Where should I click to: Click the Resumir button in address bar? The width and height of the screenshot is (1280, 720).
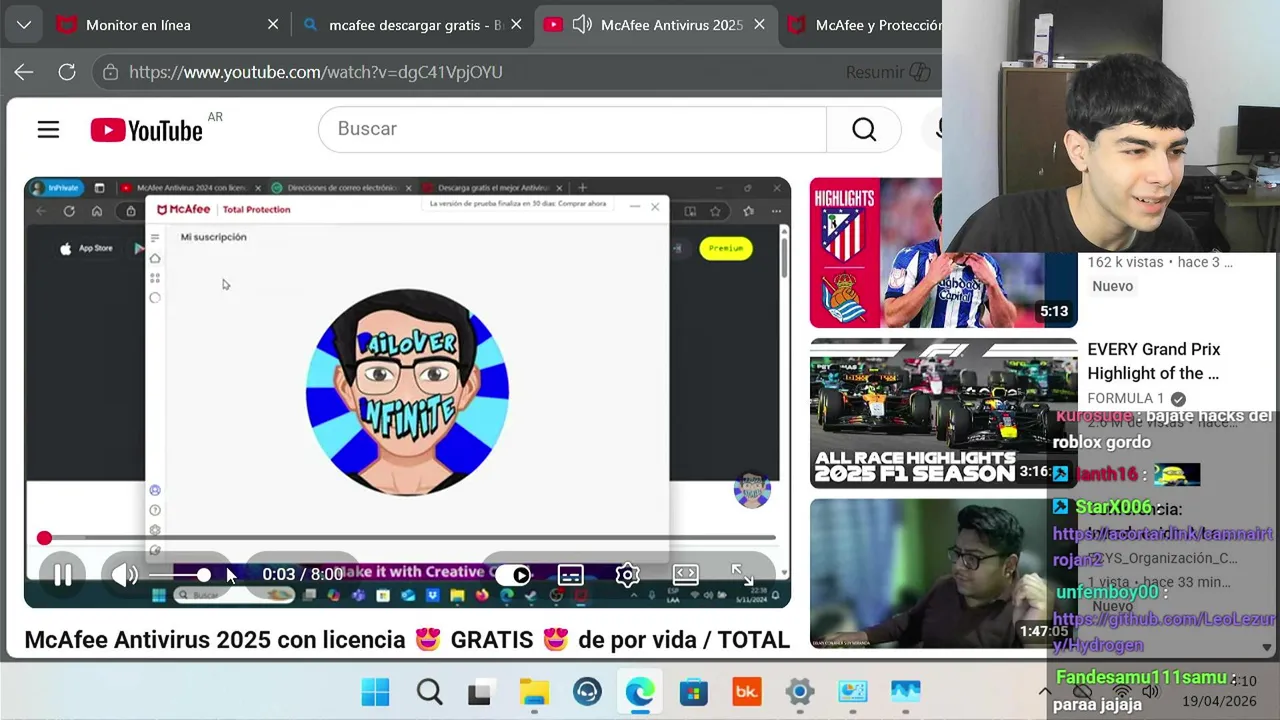point(888,72)
